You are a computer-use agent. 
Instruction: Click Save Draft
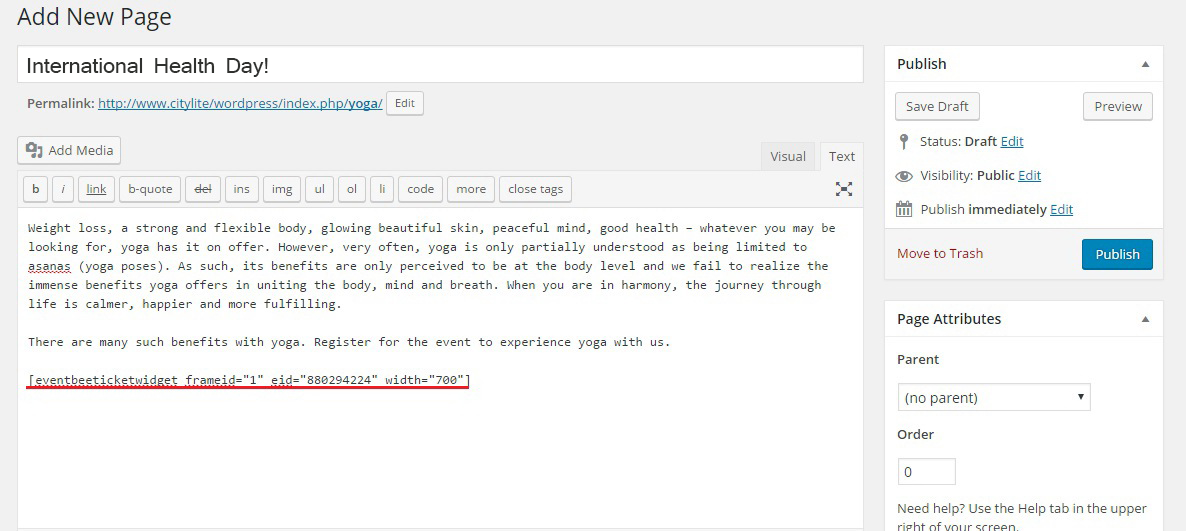pos(937,107)
